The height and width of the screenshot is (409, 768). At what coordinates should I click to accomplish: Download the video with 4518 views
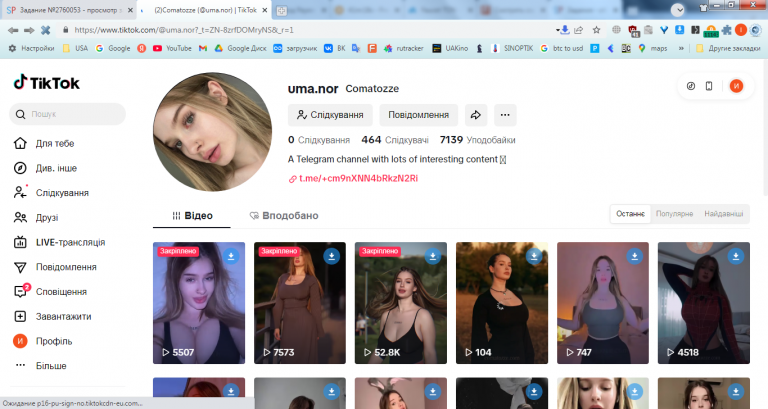[735, 256]
